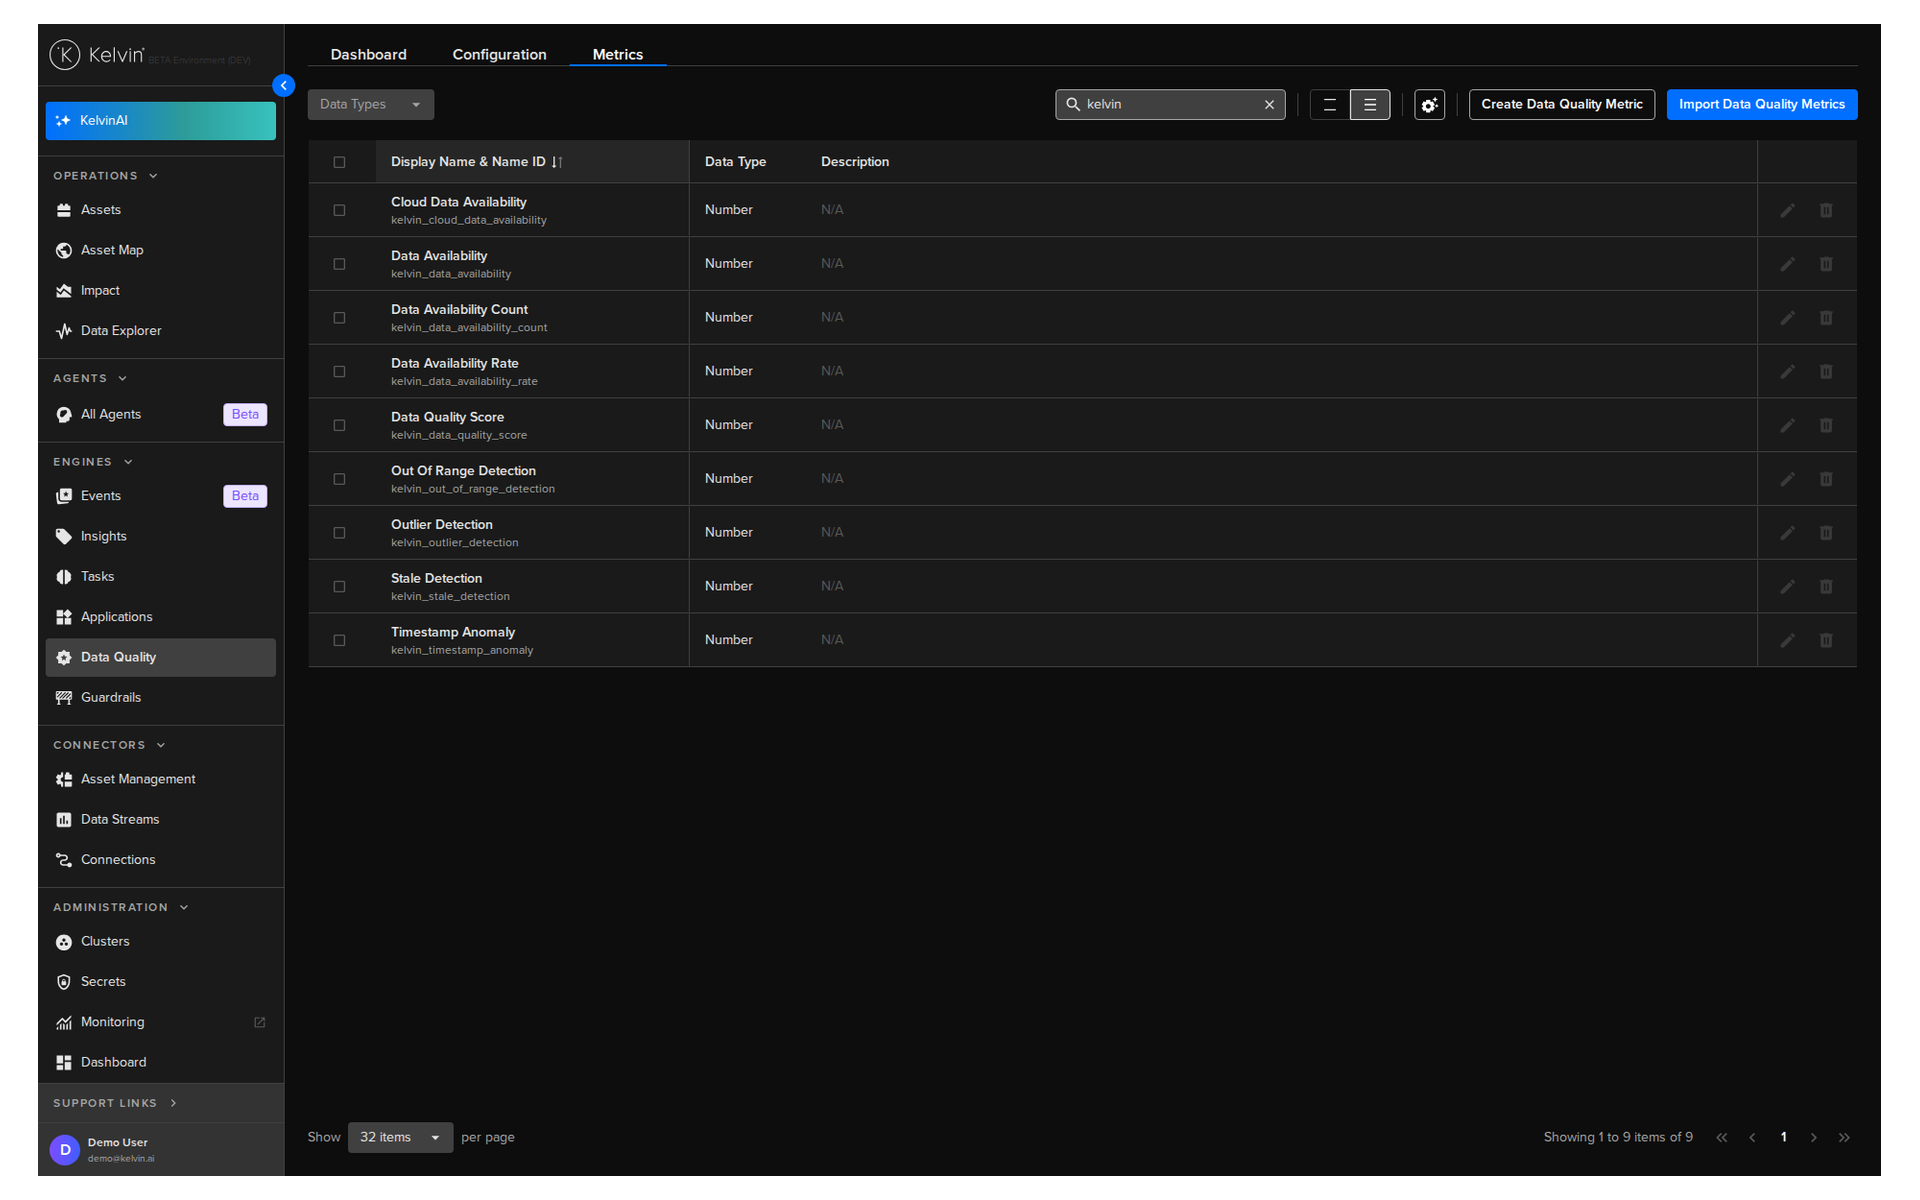The height and width of the screenshot is (1200, 1920).
Task: Tick the Out Of Range Detection checkbox
Action: 339,479
